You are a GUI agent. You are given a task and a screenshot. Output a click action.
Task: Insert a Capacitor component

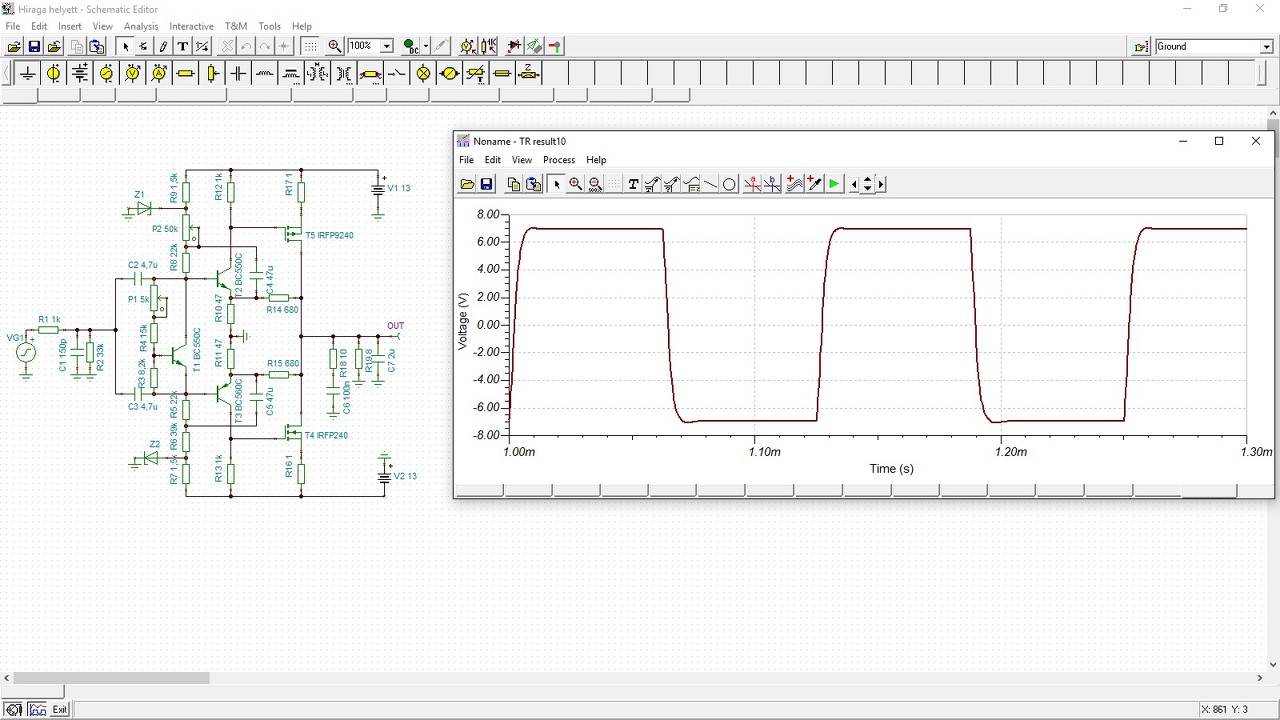[x=238, y=73]
